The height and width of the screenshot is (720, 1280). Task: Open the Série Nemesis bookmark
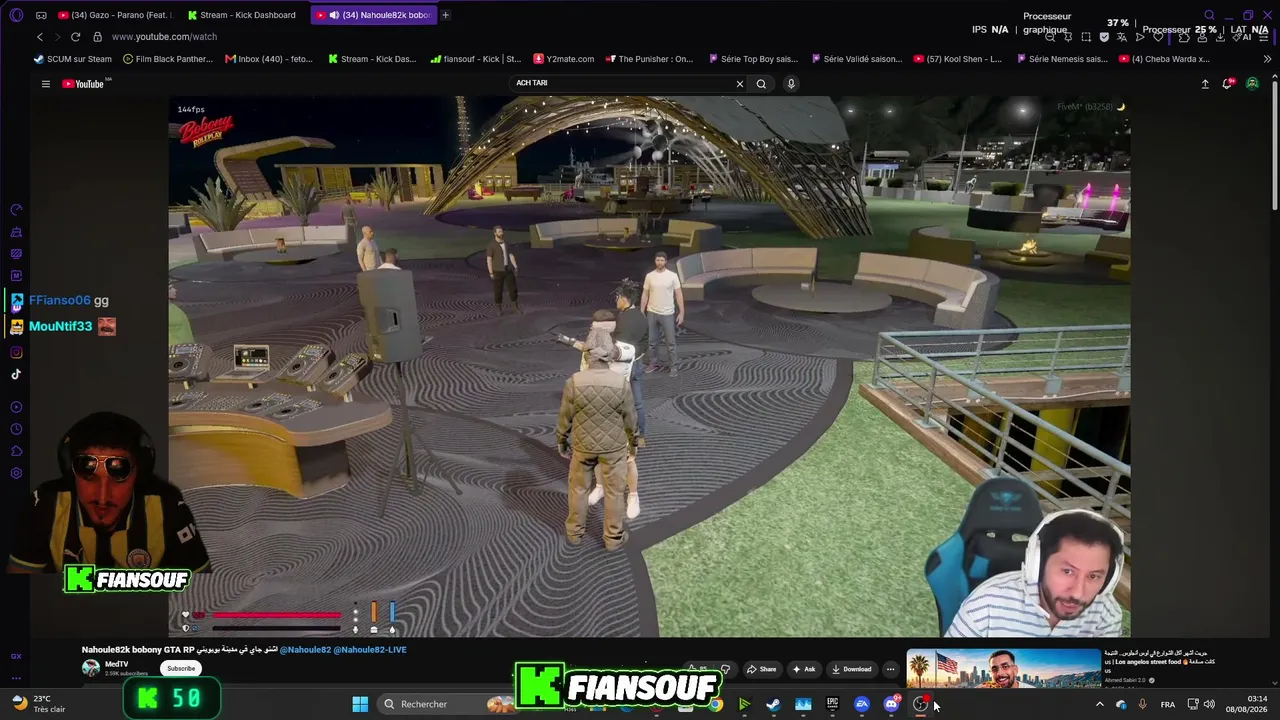click(x=1061, y=59)
